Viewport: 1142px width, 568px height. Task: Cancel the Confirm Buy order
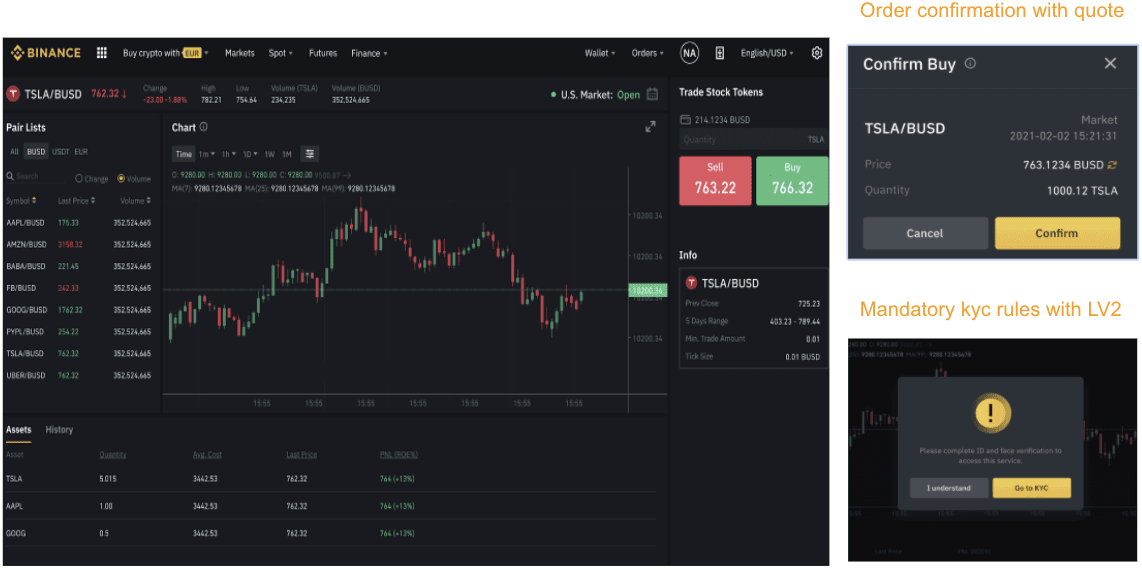tap(925, 233)
